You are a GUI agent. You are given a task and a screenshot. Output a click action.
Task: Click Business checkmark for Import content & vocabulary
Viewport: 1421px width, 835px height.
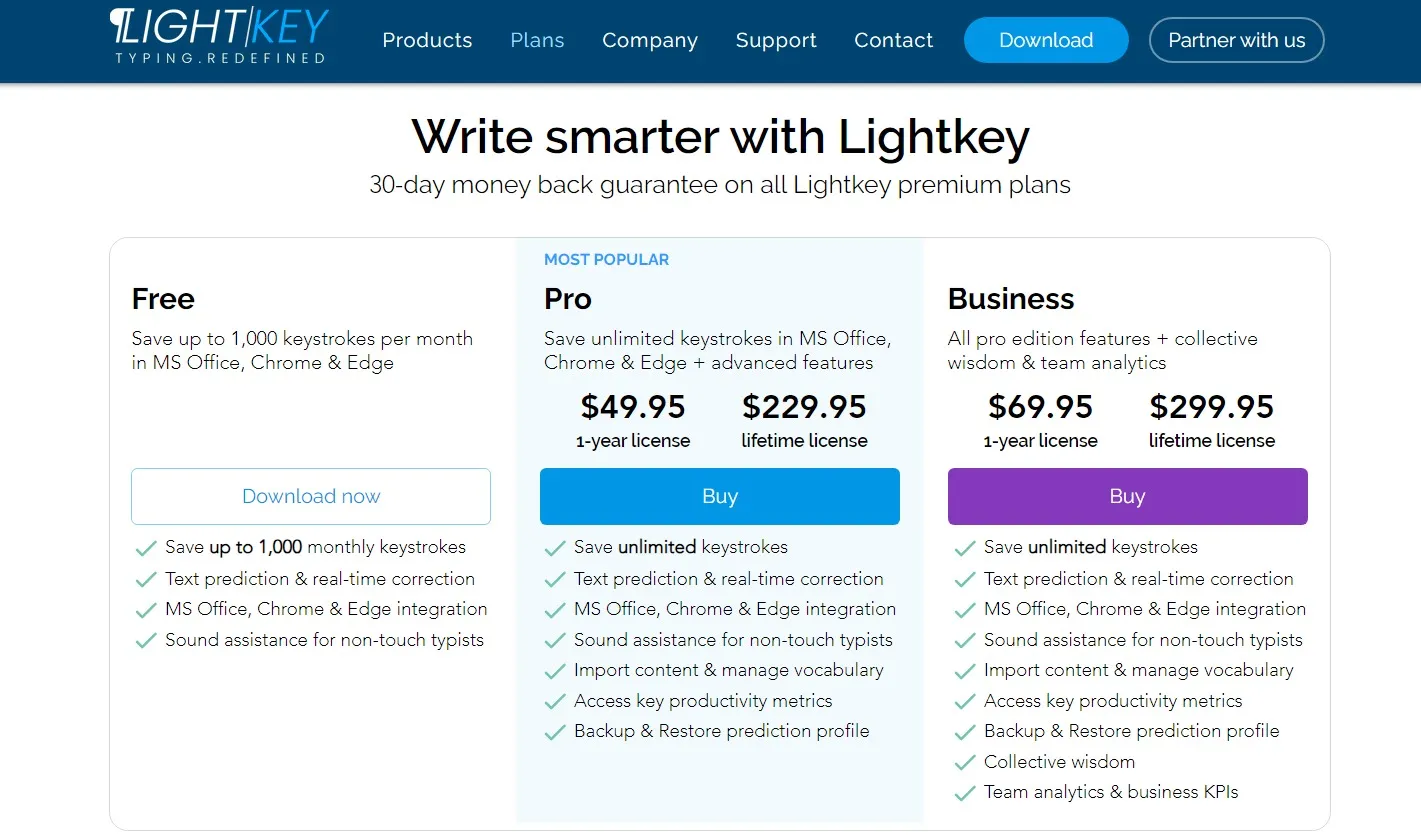click(965, 671)
